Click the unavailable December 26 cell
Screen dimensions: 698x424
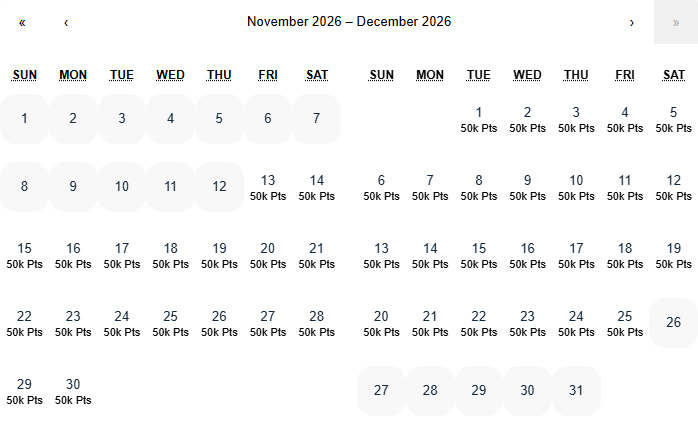pos(674,323)
